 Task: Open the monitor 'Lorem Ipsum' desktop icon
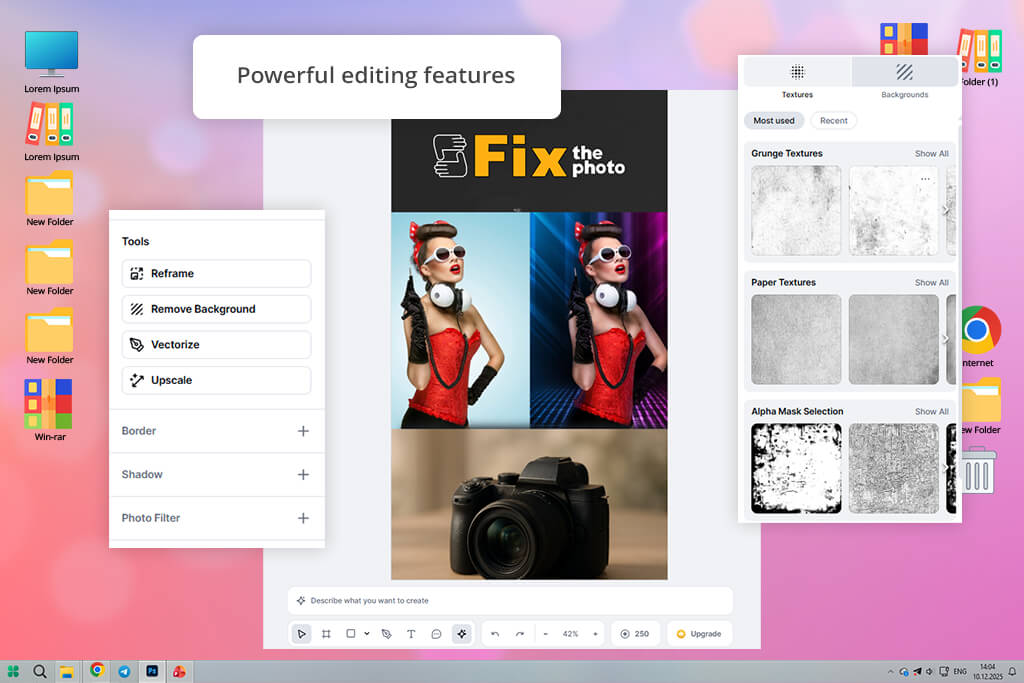tap(52, 61)
